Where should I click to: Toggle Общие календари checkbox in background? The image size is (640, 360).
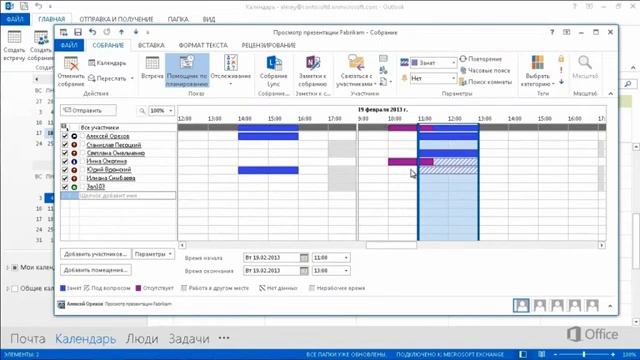(x=15, y=289)
